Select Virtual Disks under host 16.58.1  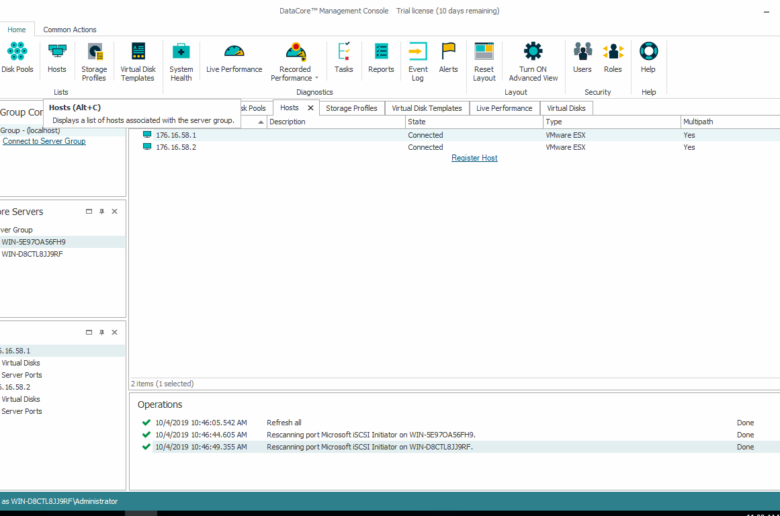[20, 363]
